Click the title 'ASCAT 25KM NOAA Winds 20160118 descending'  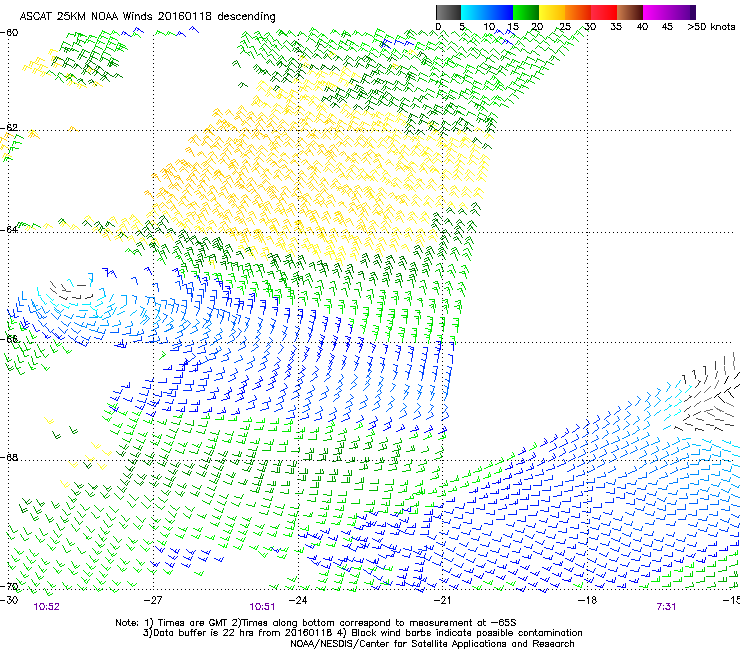(x=147, y=17)
